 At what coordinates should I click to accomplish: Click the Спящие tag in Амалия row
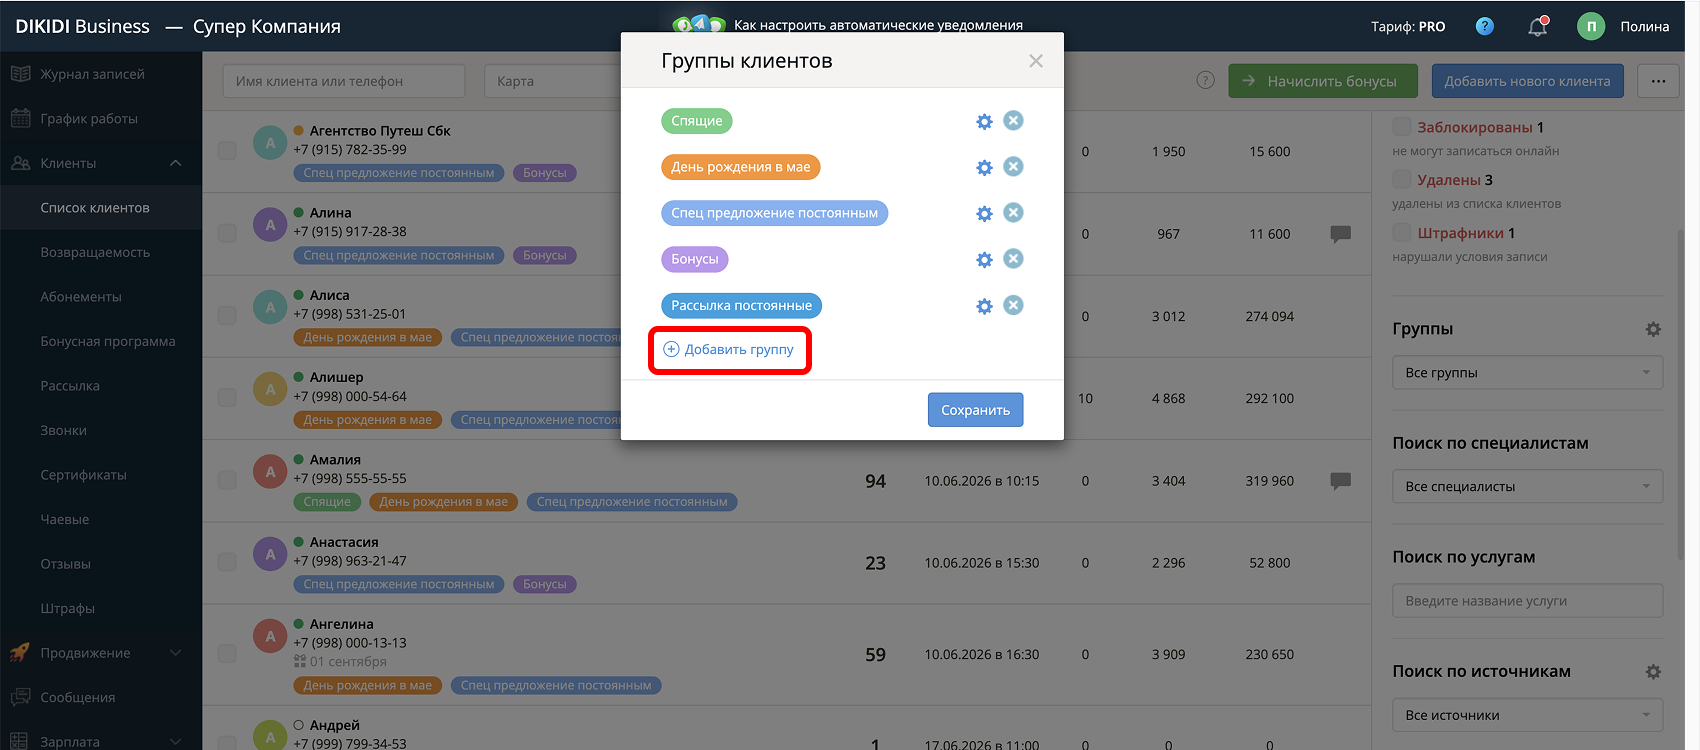coord(327,502)
